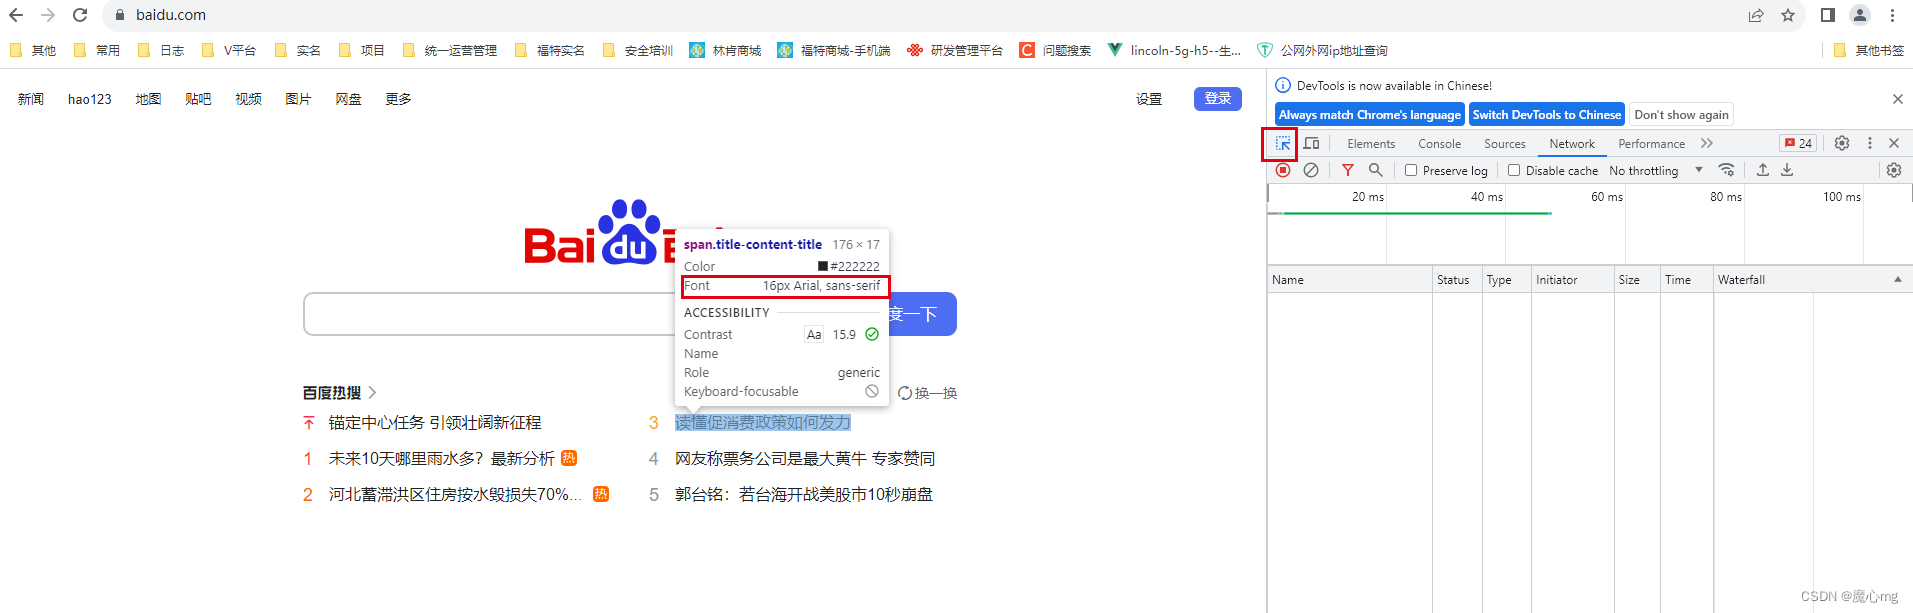This screenshot has height=613, width=1913.
Task: Click Don't show again button
Action: [1681, 115]
